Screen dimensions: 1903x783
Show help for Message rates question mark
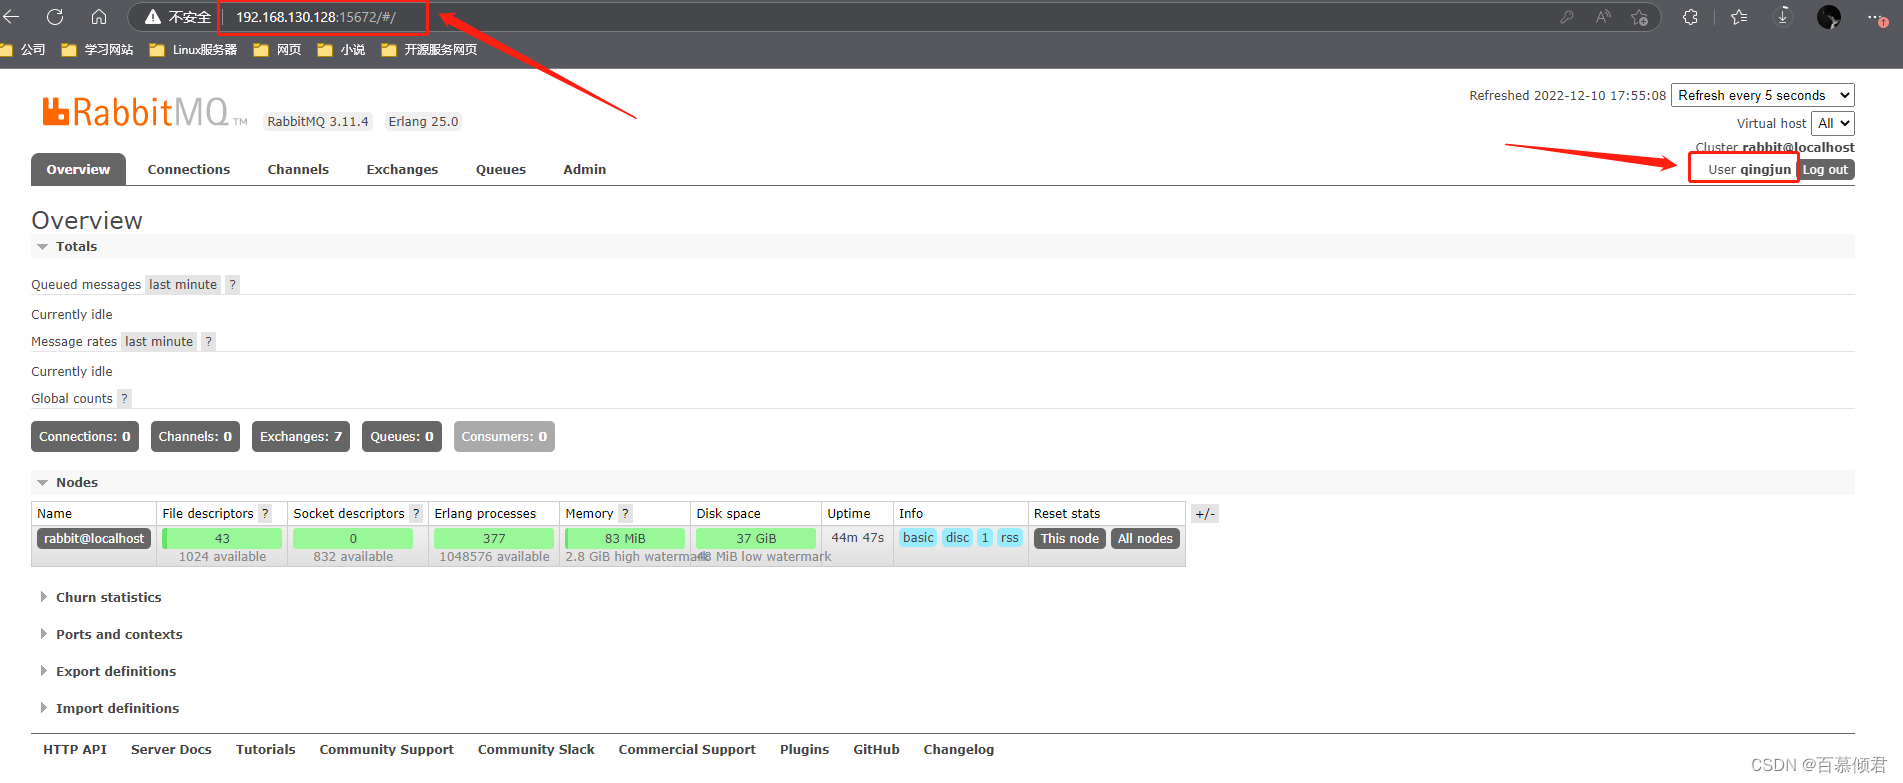(208, 342)
